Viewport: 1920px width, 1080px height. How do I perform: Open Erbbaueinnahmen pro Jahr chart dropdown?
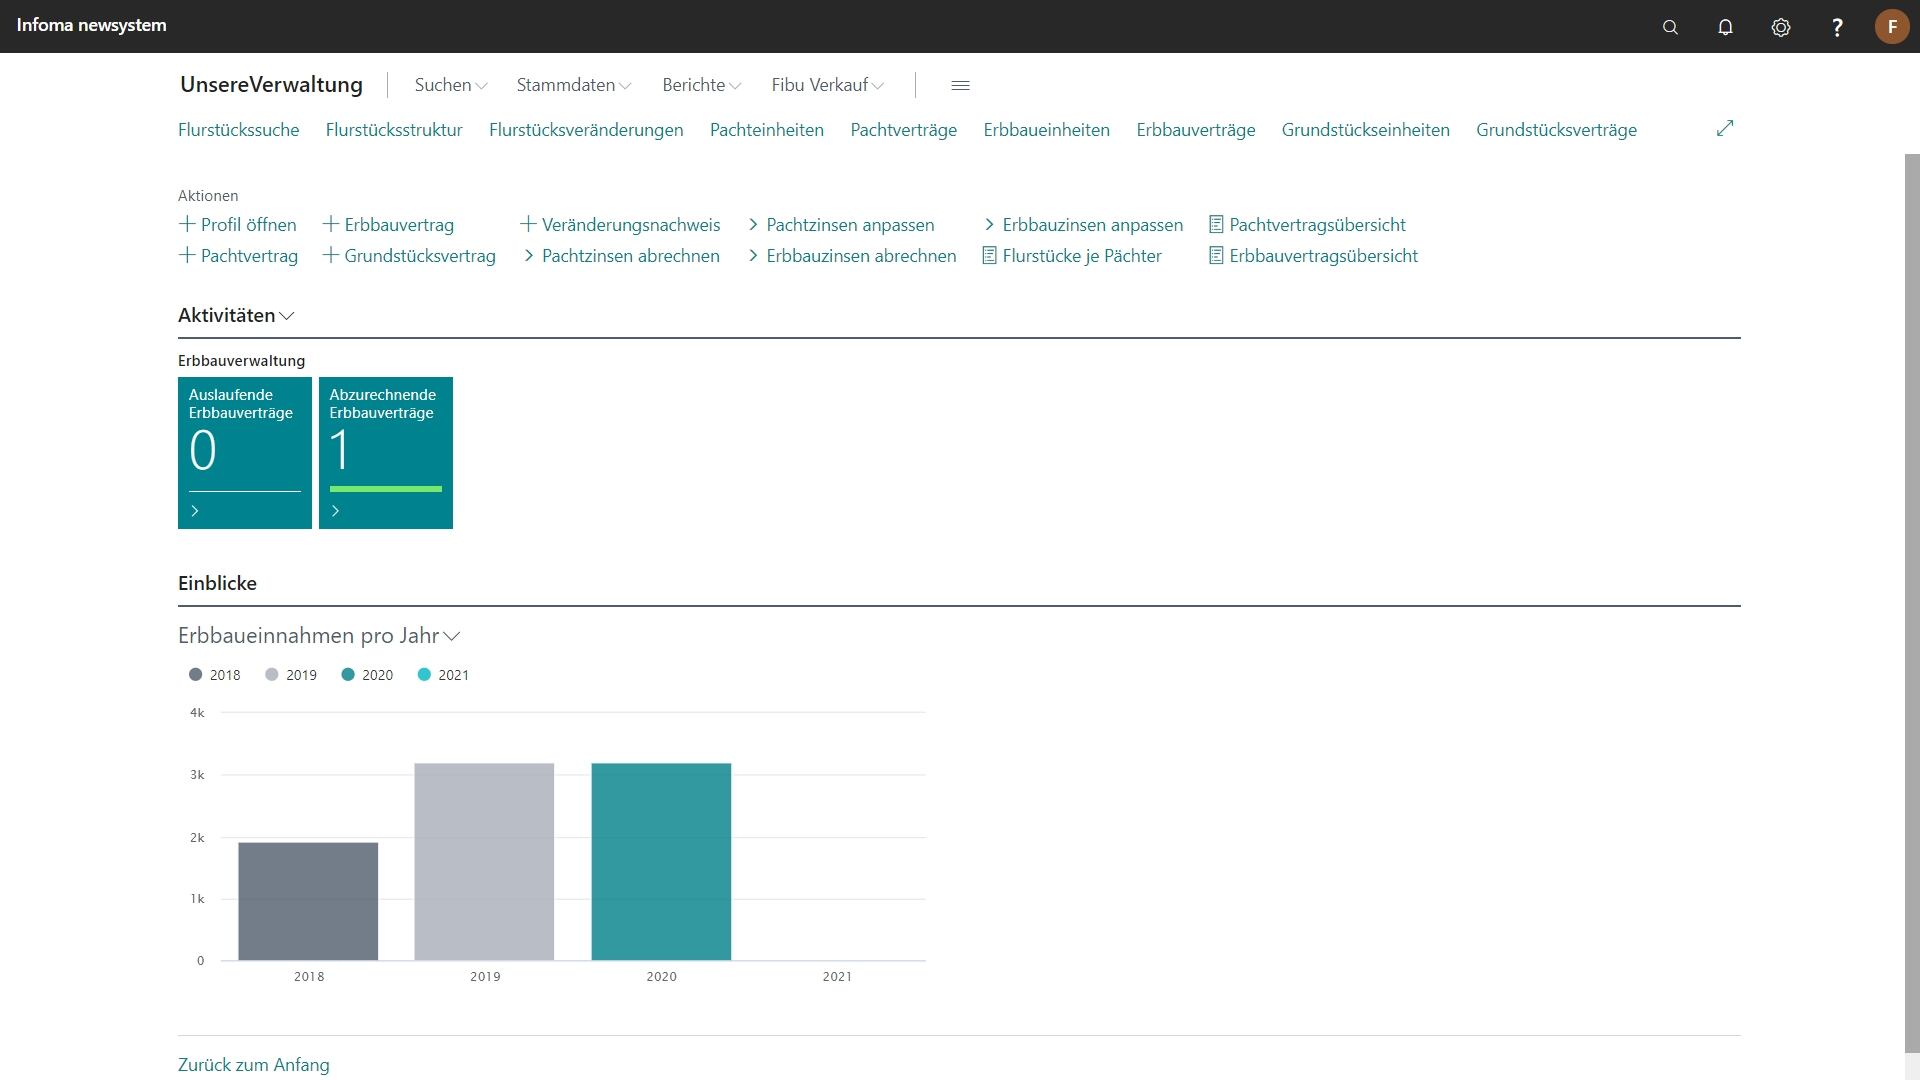point(452,636)
